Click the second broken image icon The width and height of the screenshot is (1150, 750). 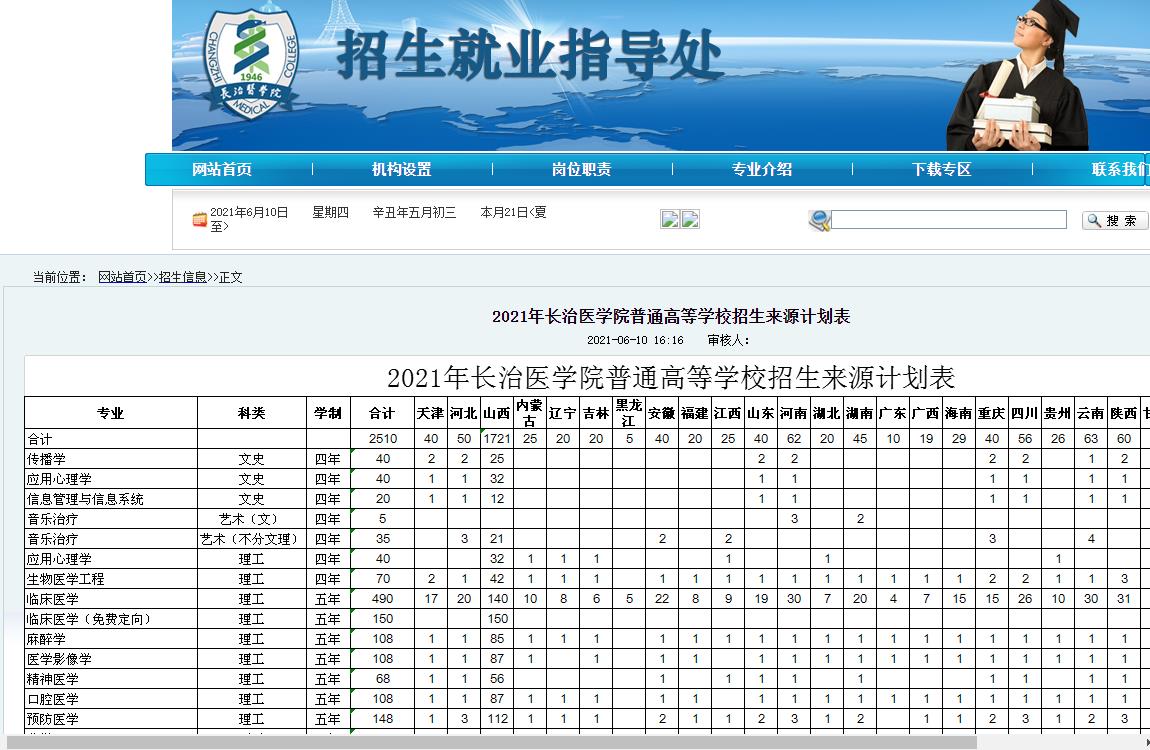click(690, 220)
